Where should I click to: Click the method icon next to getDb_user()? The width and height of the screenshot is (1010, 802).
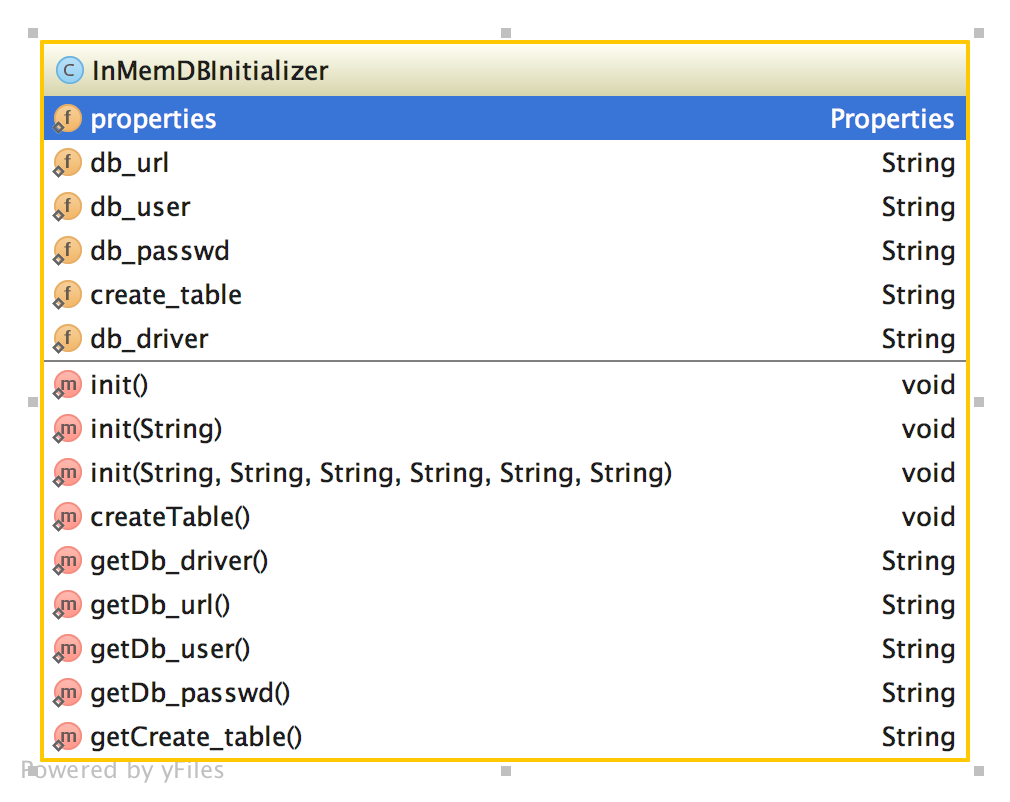(67, 649)
